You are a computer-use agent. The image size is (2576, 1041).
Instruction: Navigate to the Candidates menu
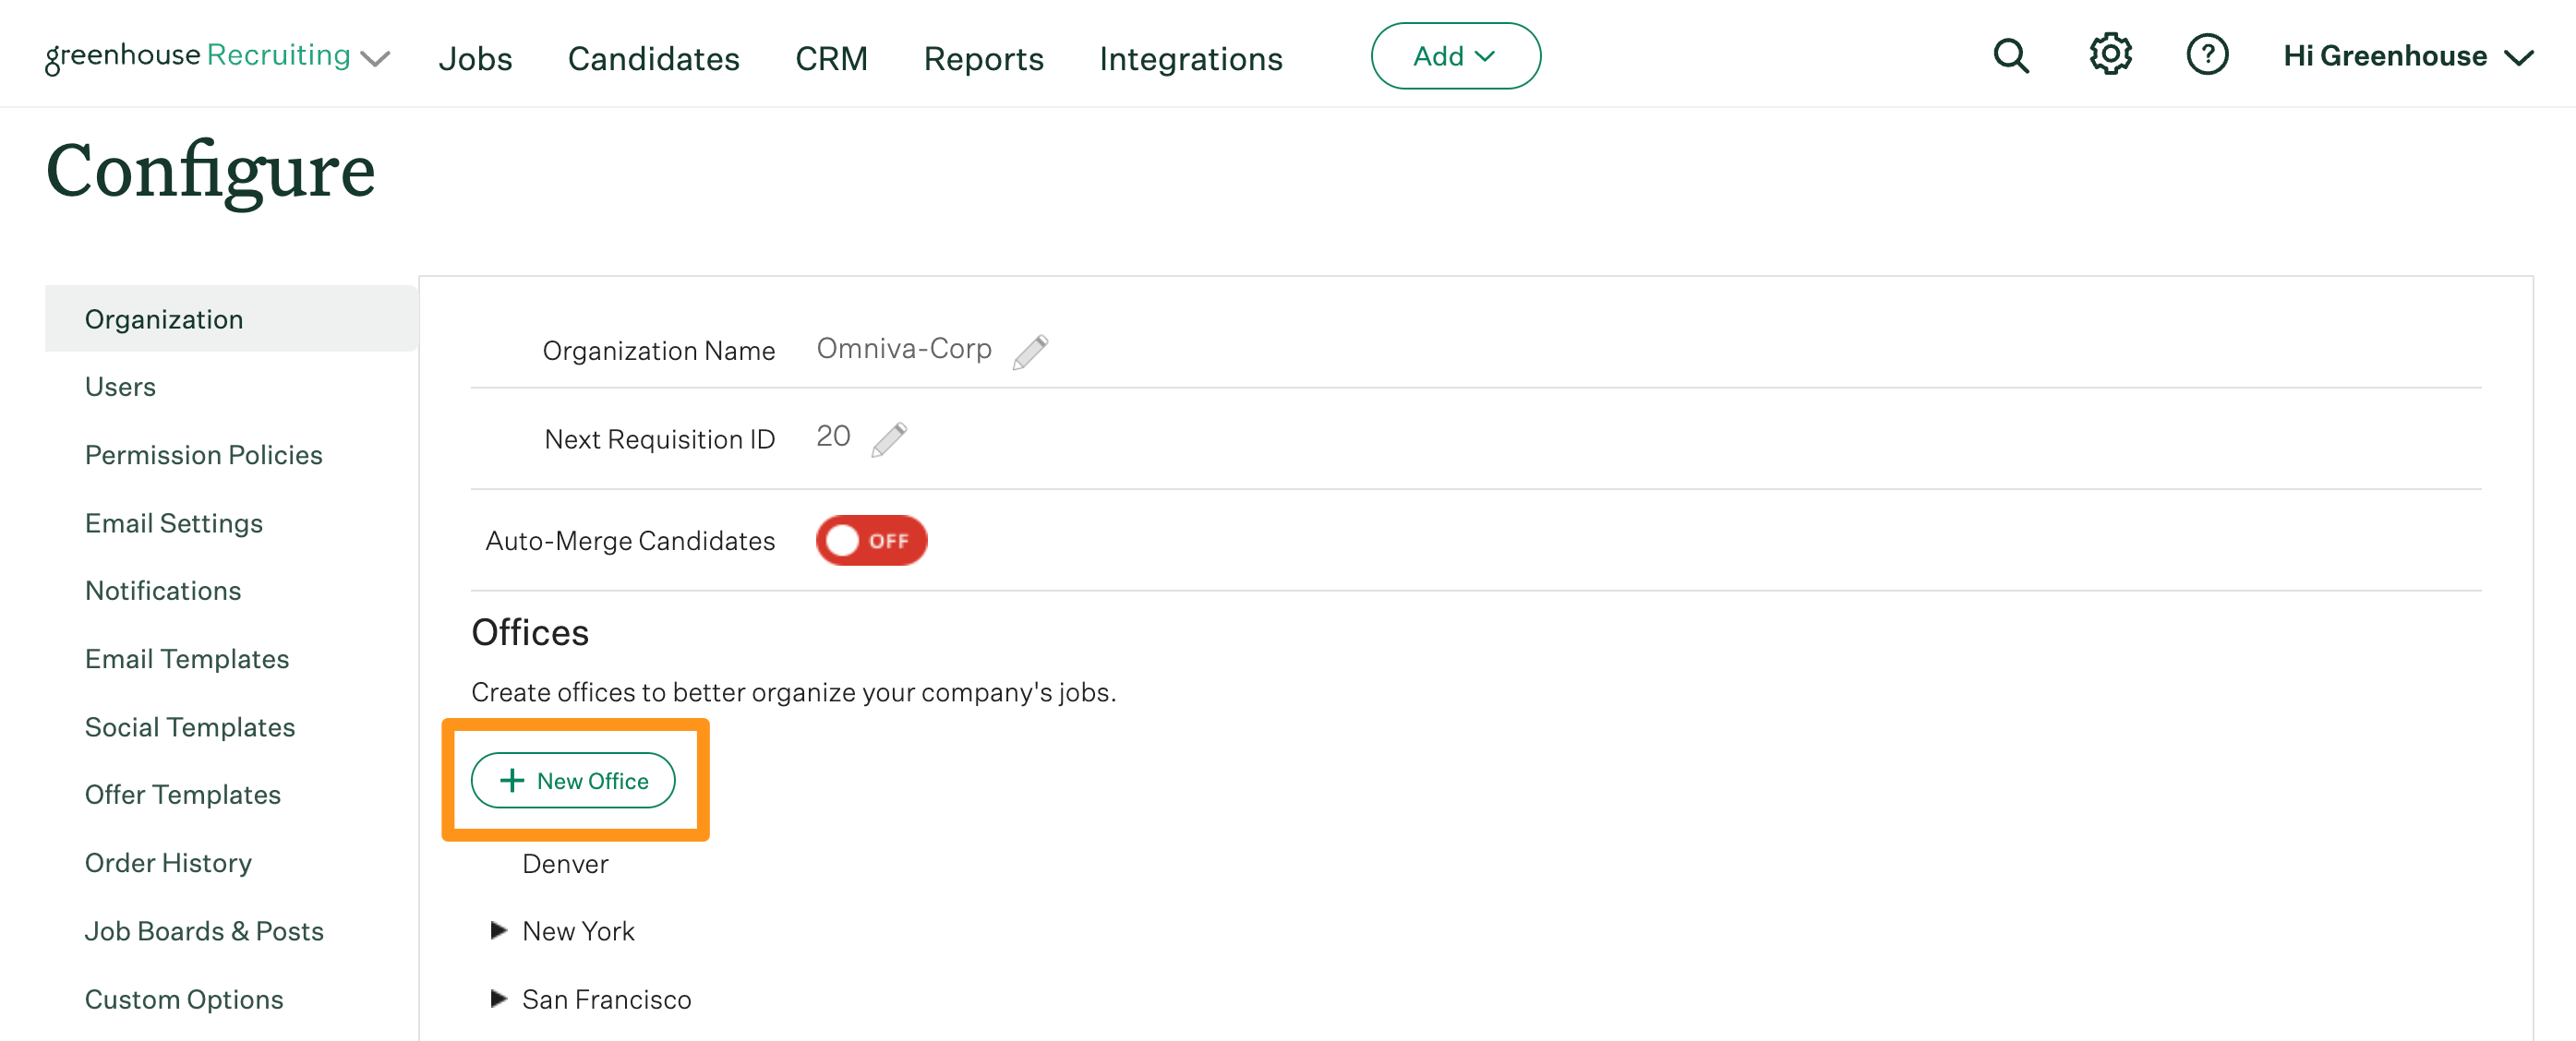click(653, 58)
